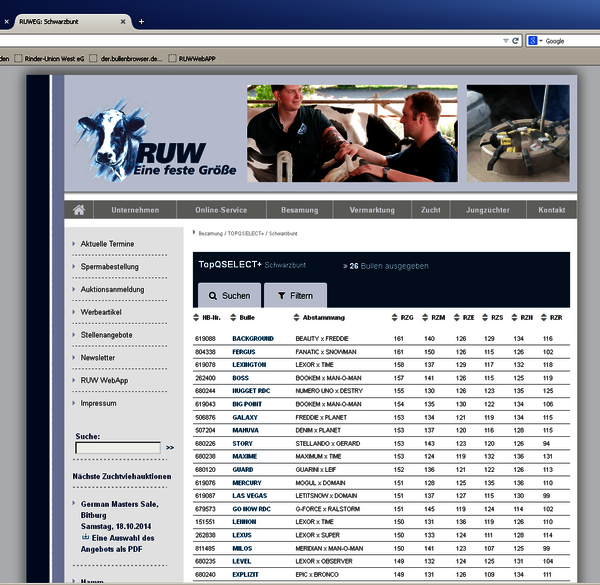Open Google search engine dropdown icon
This screenshot has width=600, height=585.
pos(535,41)
